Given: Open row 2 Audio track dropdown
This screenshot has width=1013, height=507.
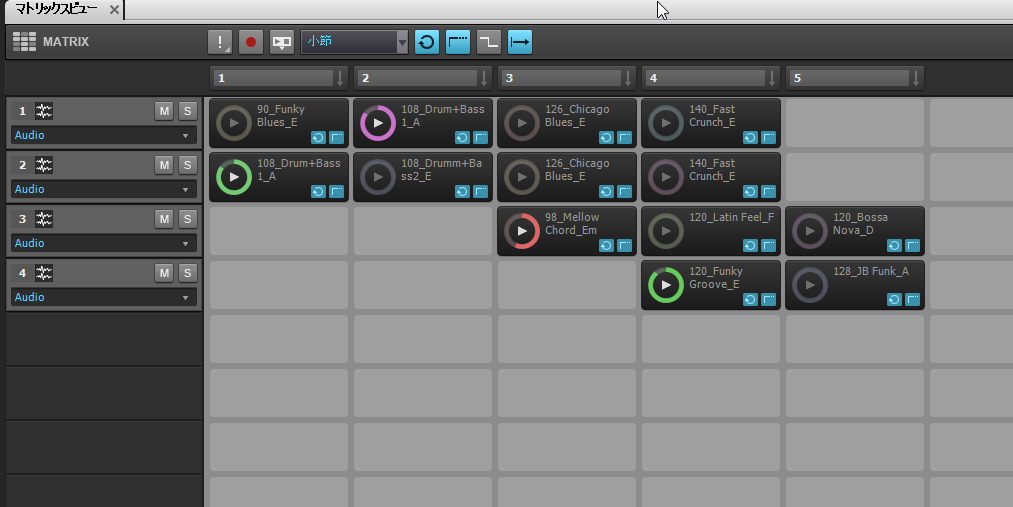Looking at the screenshot, I should [x=103, y=189].
